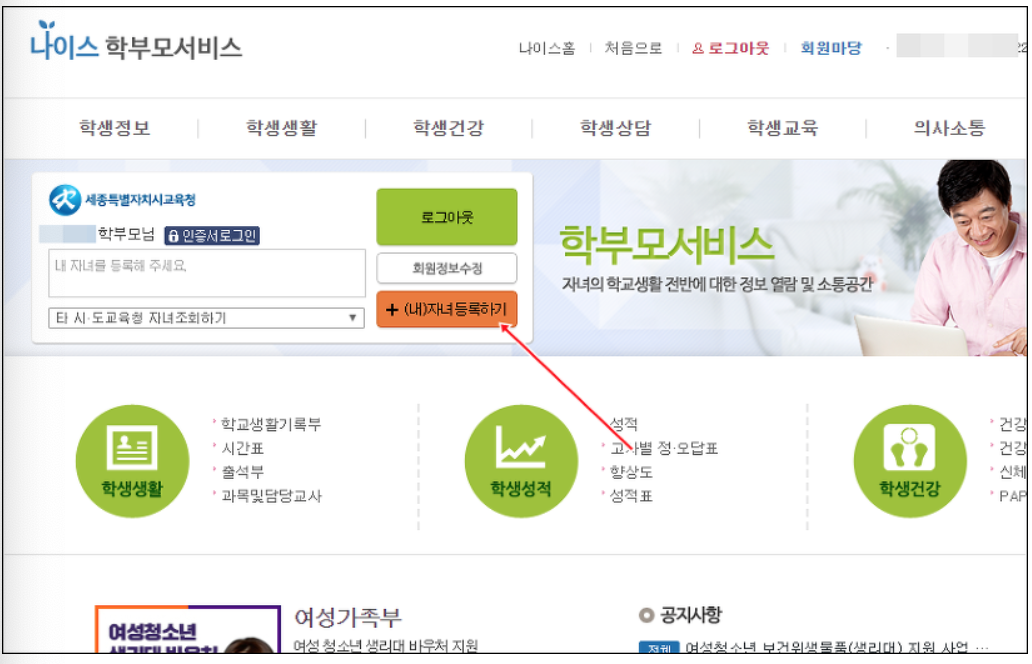Click the 여성가족부 heading
Viewport: 1032px width, 664px height.
tap(348, 617)
